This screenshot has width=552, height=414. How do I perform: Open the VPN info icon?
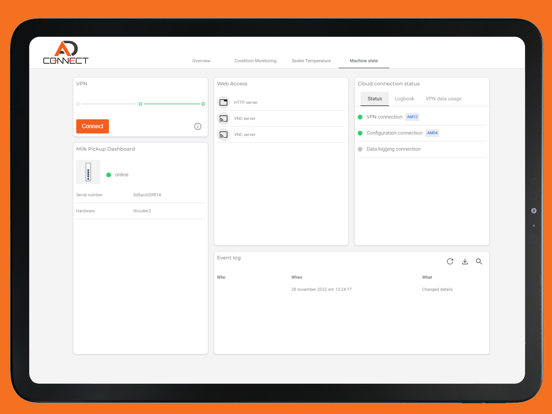tap(198, 126)
